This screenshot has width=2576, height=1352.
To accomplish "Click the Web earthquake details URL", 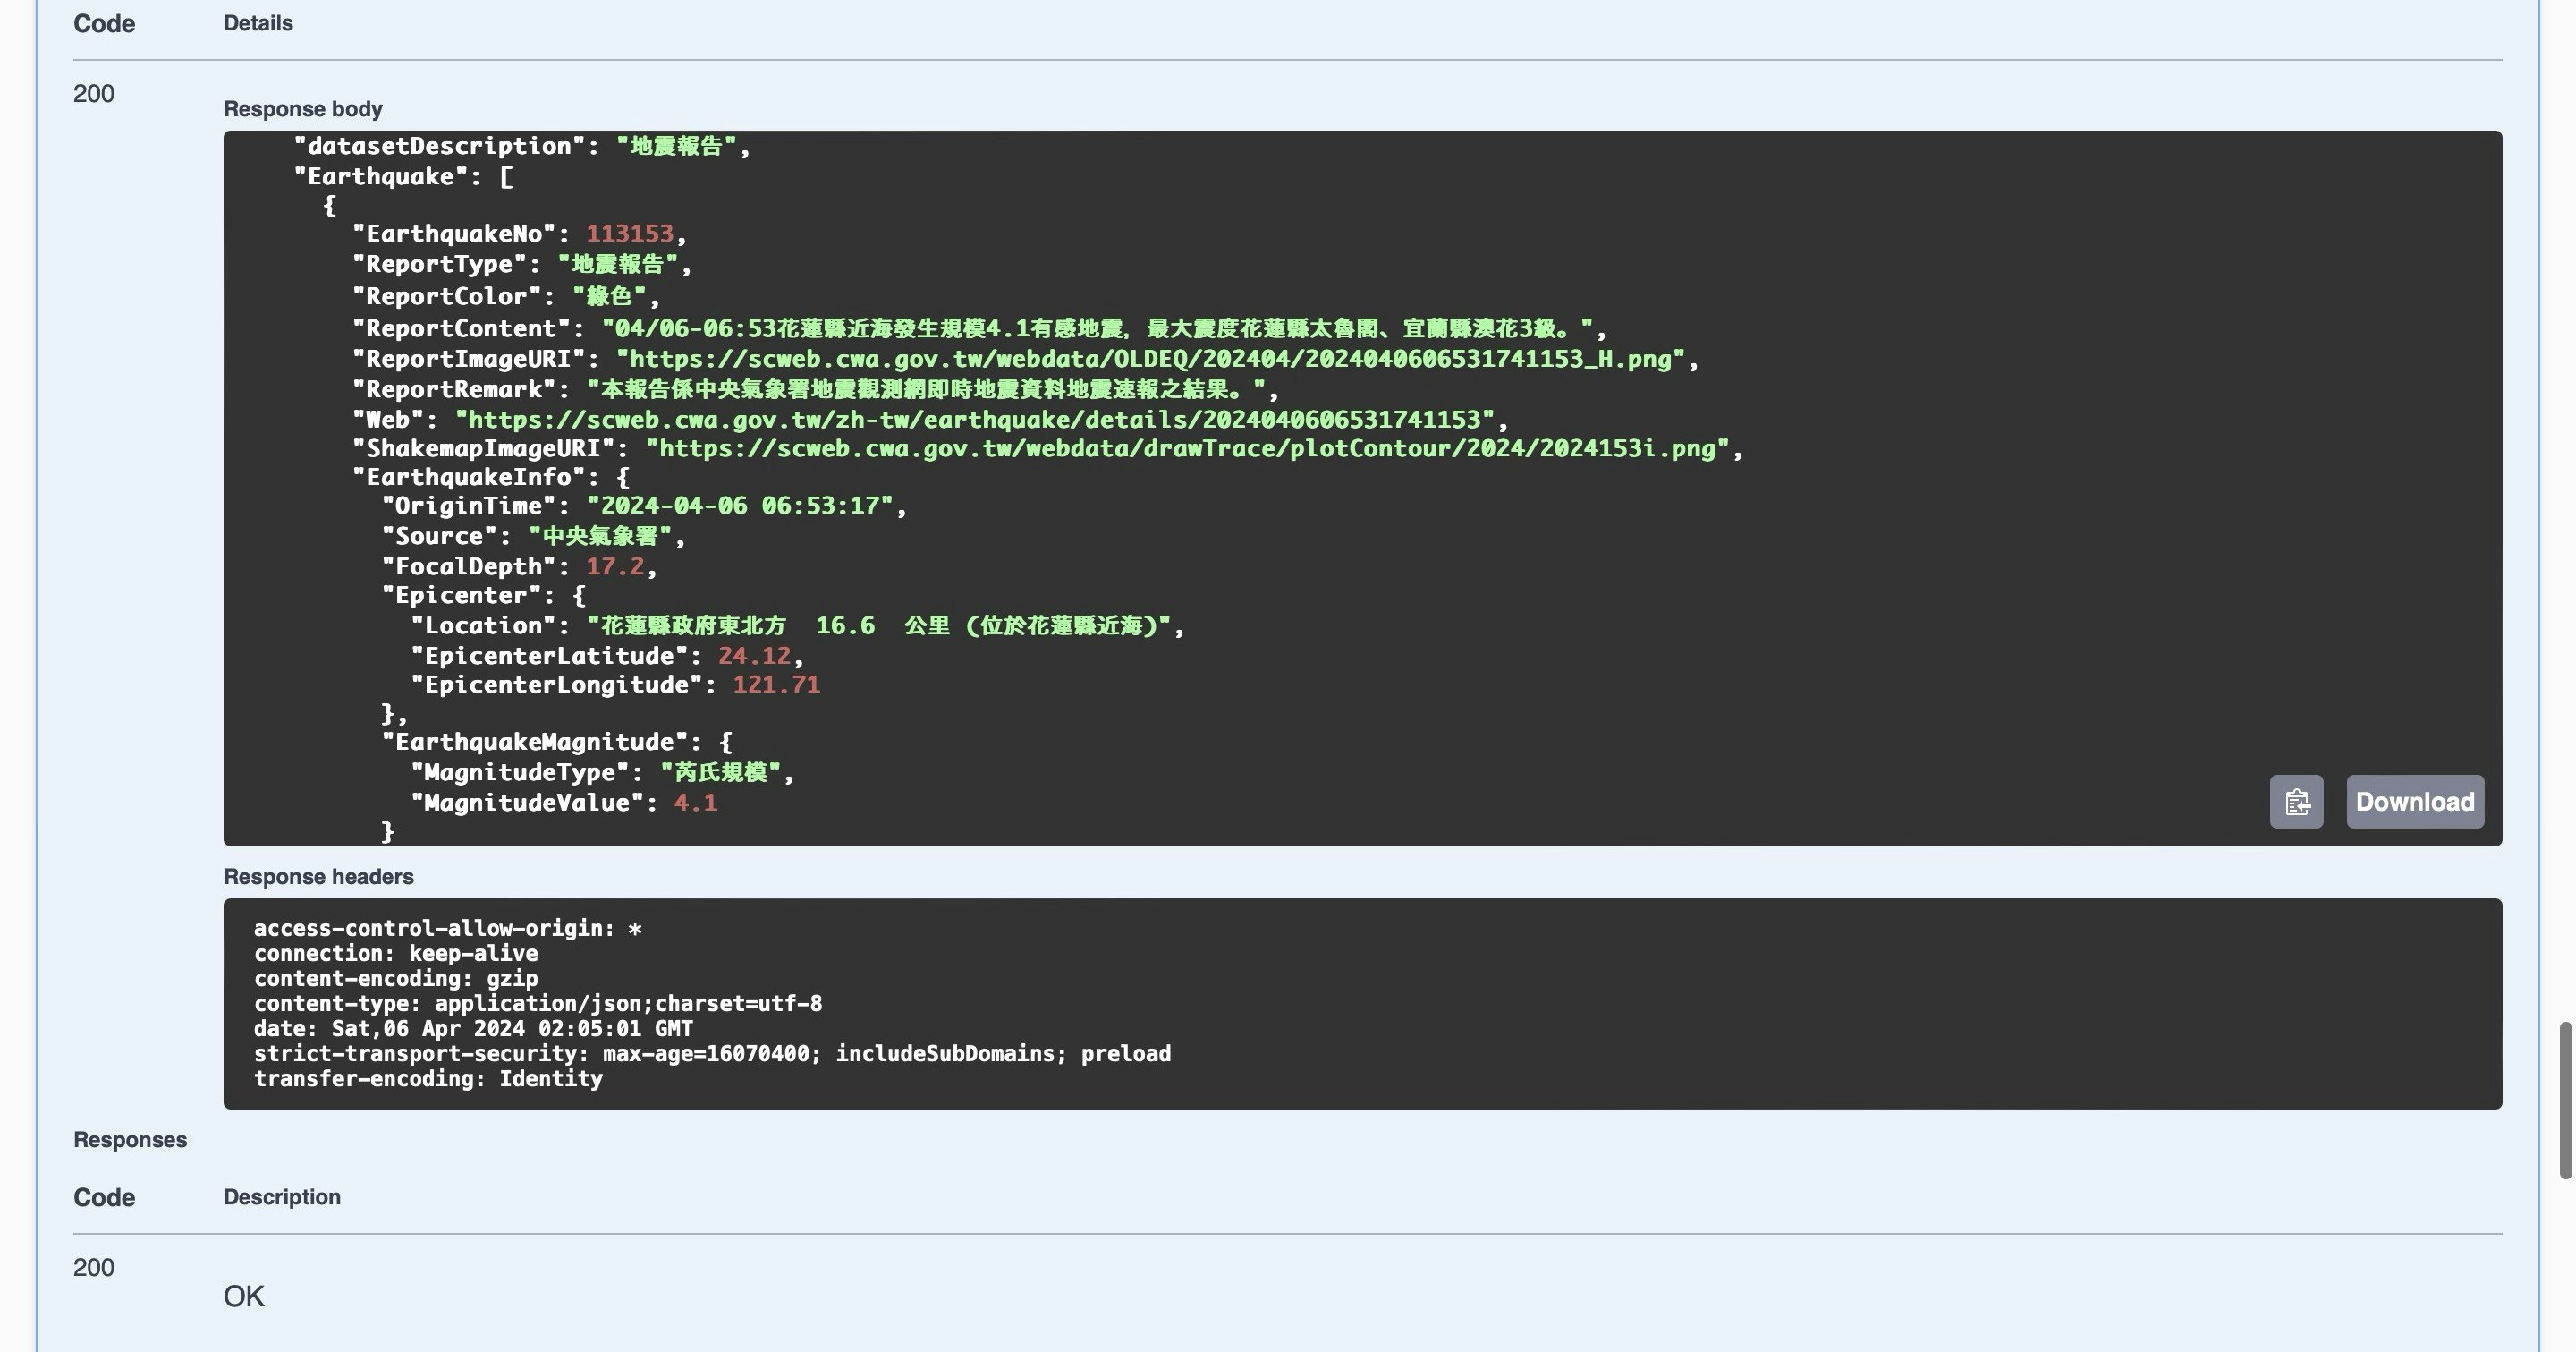I will pyautogui.click(x=974, y=419).
